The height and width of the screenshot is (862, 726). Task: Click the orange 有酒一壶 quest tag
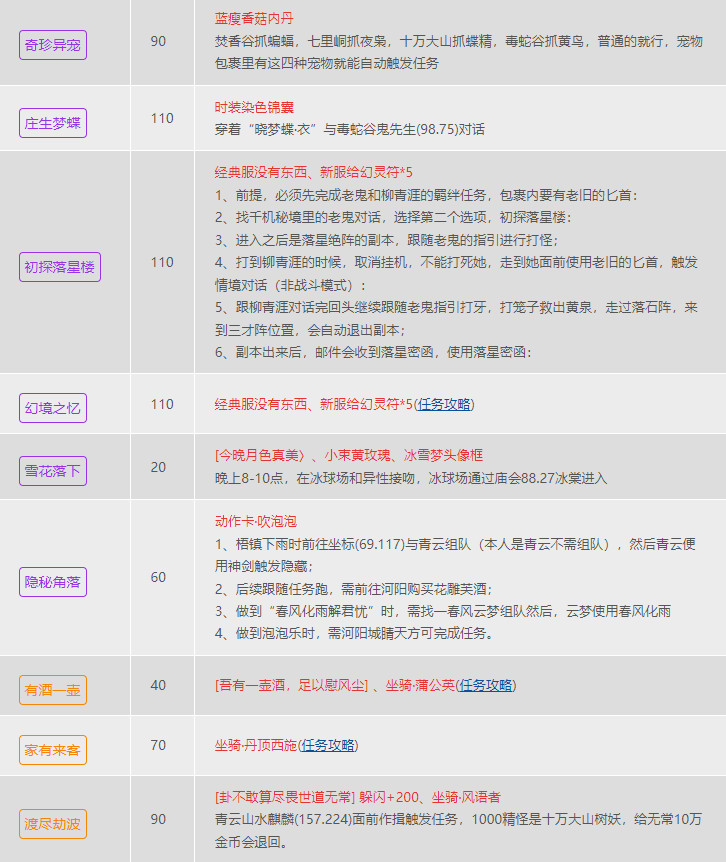pyautogui.click(x=53, y=690)
